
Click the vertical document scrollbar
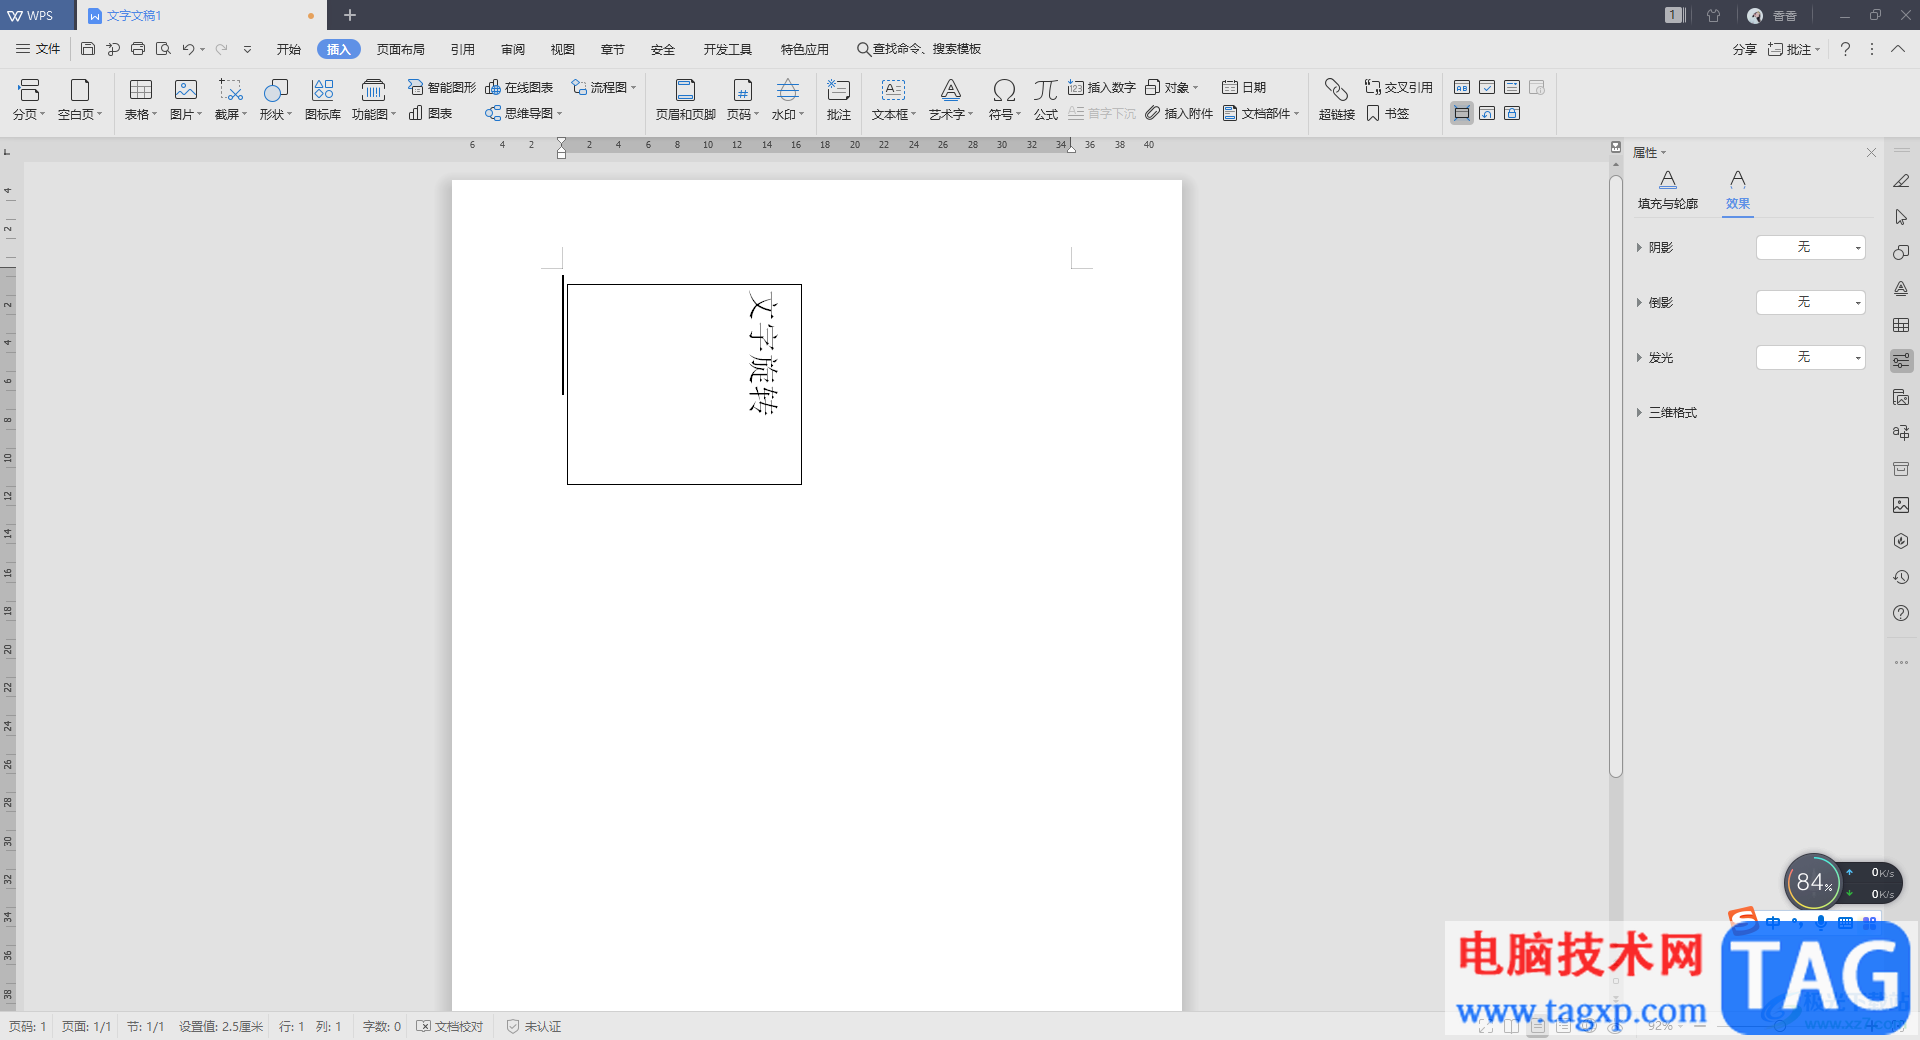pyautogui.click(x=1615, y=476)
